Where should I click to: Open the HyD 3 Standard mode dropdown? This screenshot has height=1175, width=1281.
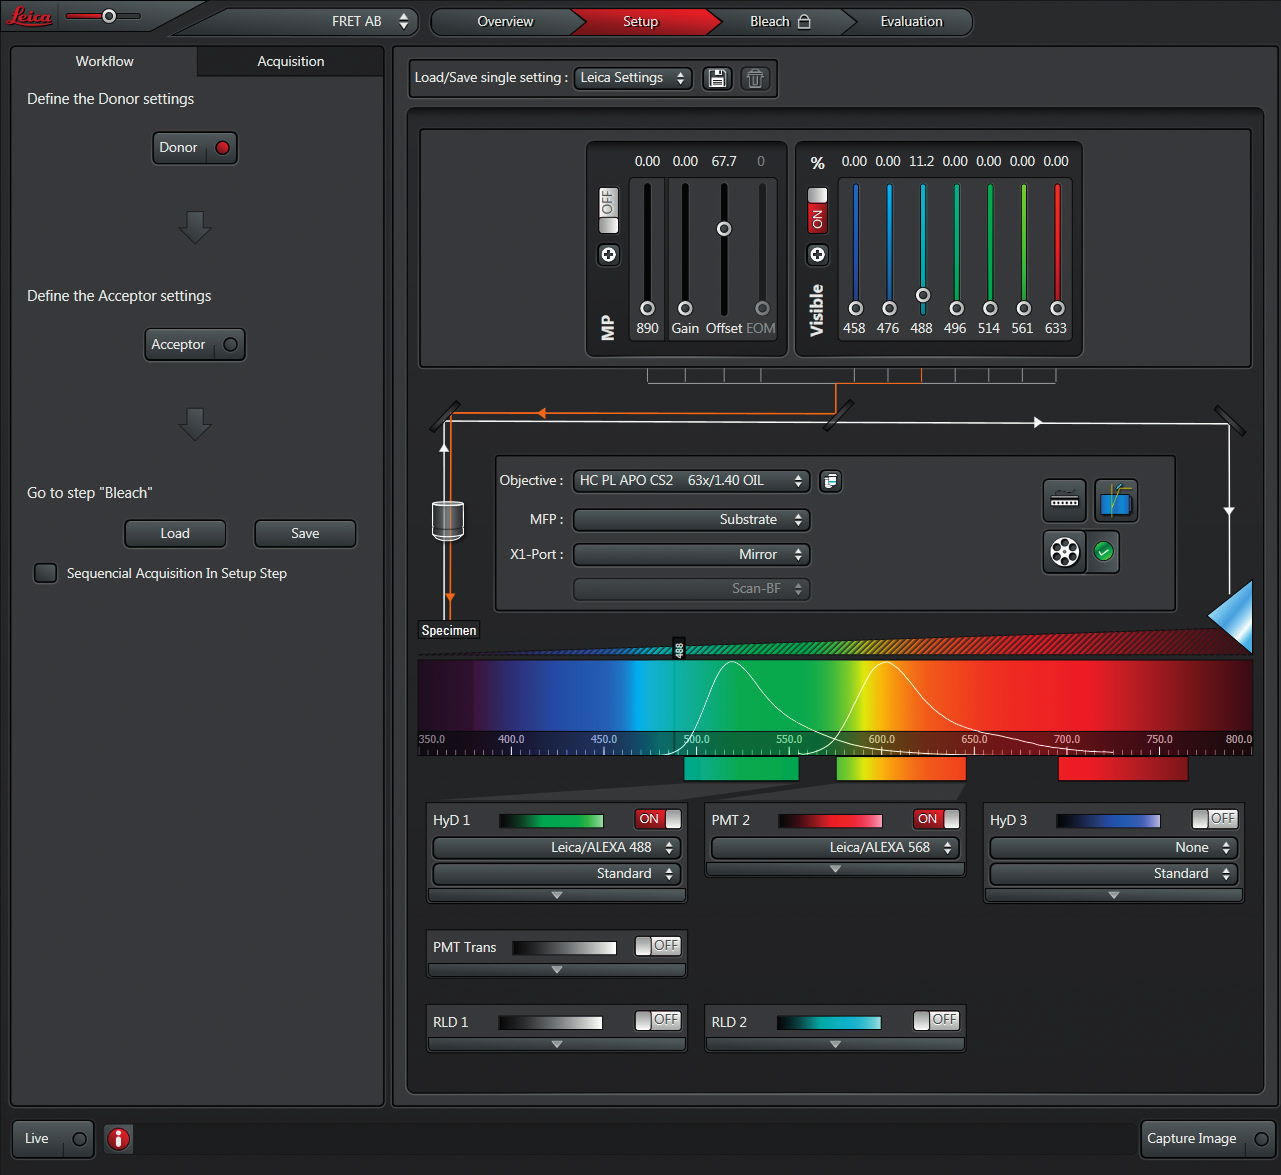pos(1114,874)
